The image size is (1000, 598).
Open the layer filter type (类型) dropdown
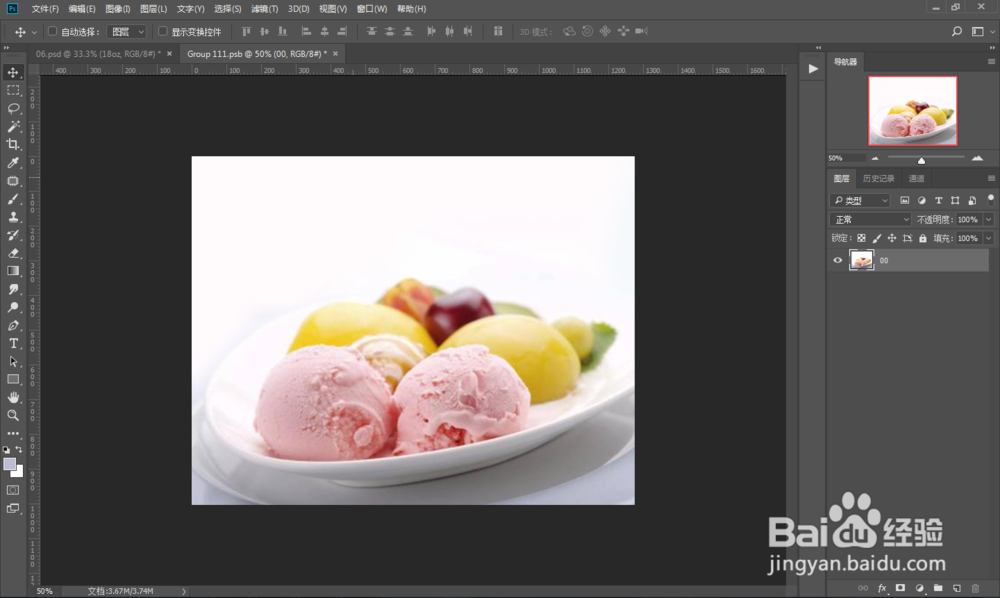pyautogui.click(x=859, y=200)
